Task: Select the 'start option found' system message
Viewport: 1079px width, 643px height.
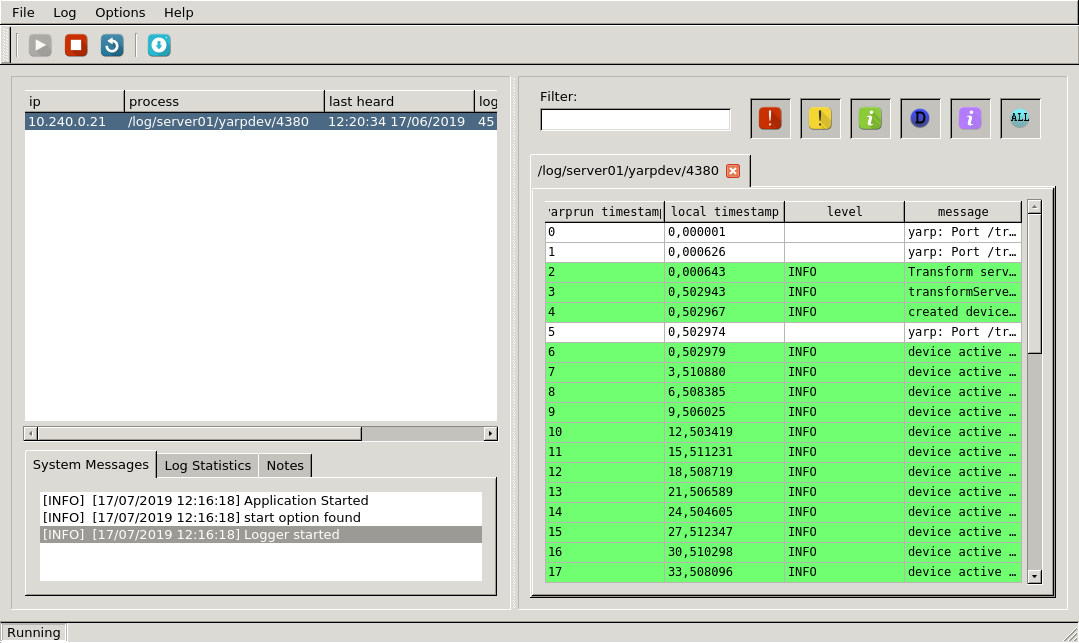Action: coord(261,518)
